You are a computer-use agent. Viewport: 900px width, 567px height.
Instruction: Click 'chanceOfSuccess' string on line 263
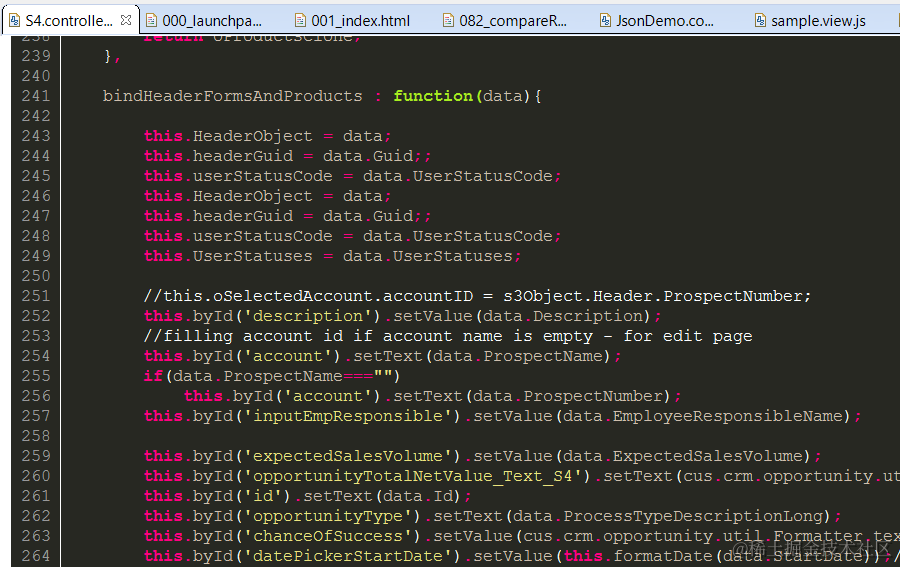[x=328, y=536]
